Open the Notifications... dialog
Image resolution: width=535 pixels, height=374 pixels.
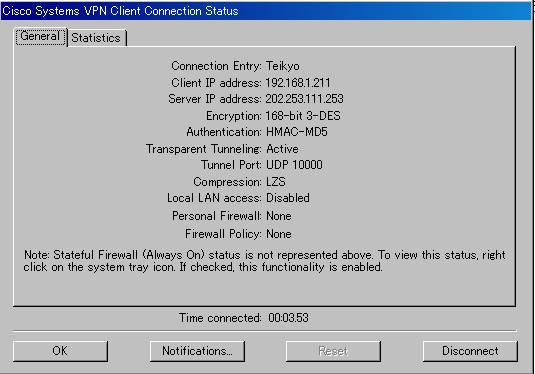[x=197, y=351]
